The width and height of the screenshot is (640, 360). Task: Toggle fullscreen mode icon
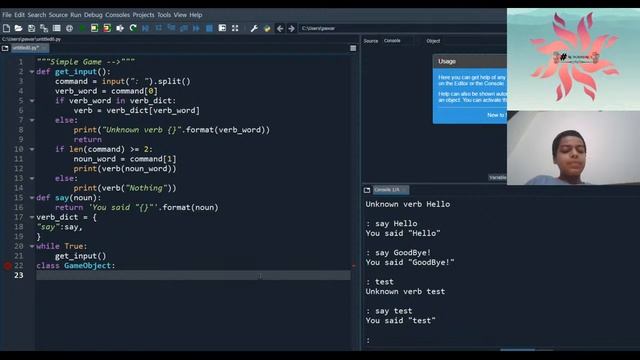click(235, 28)
